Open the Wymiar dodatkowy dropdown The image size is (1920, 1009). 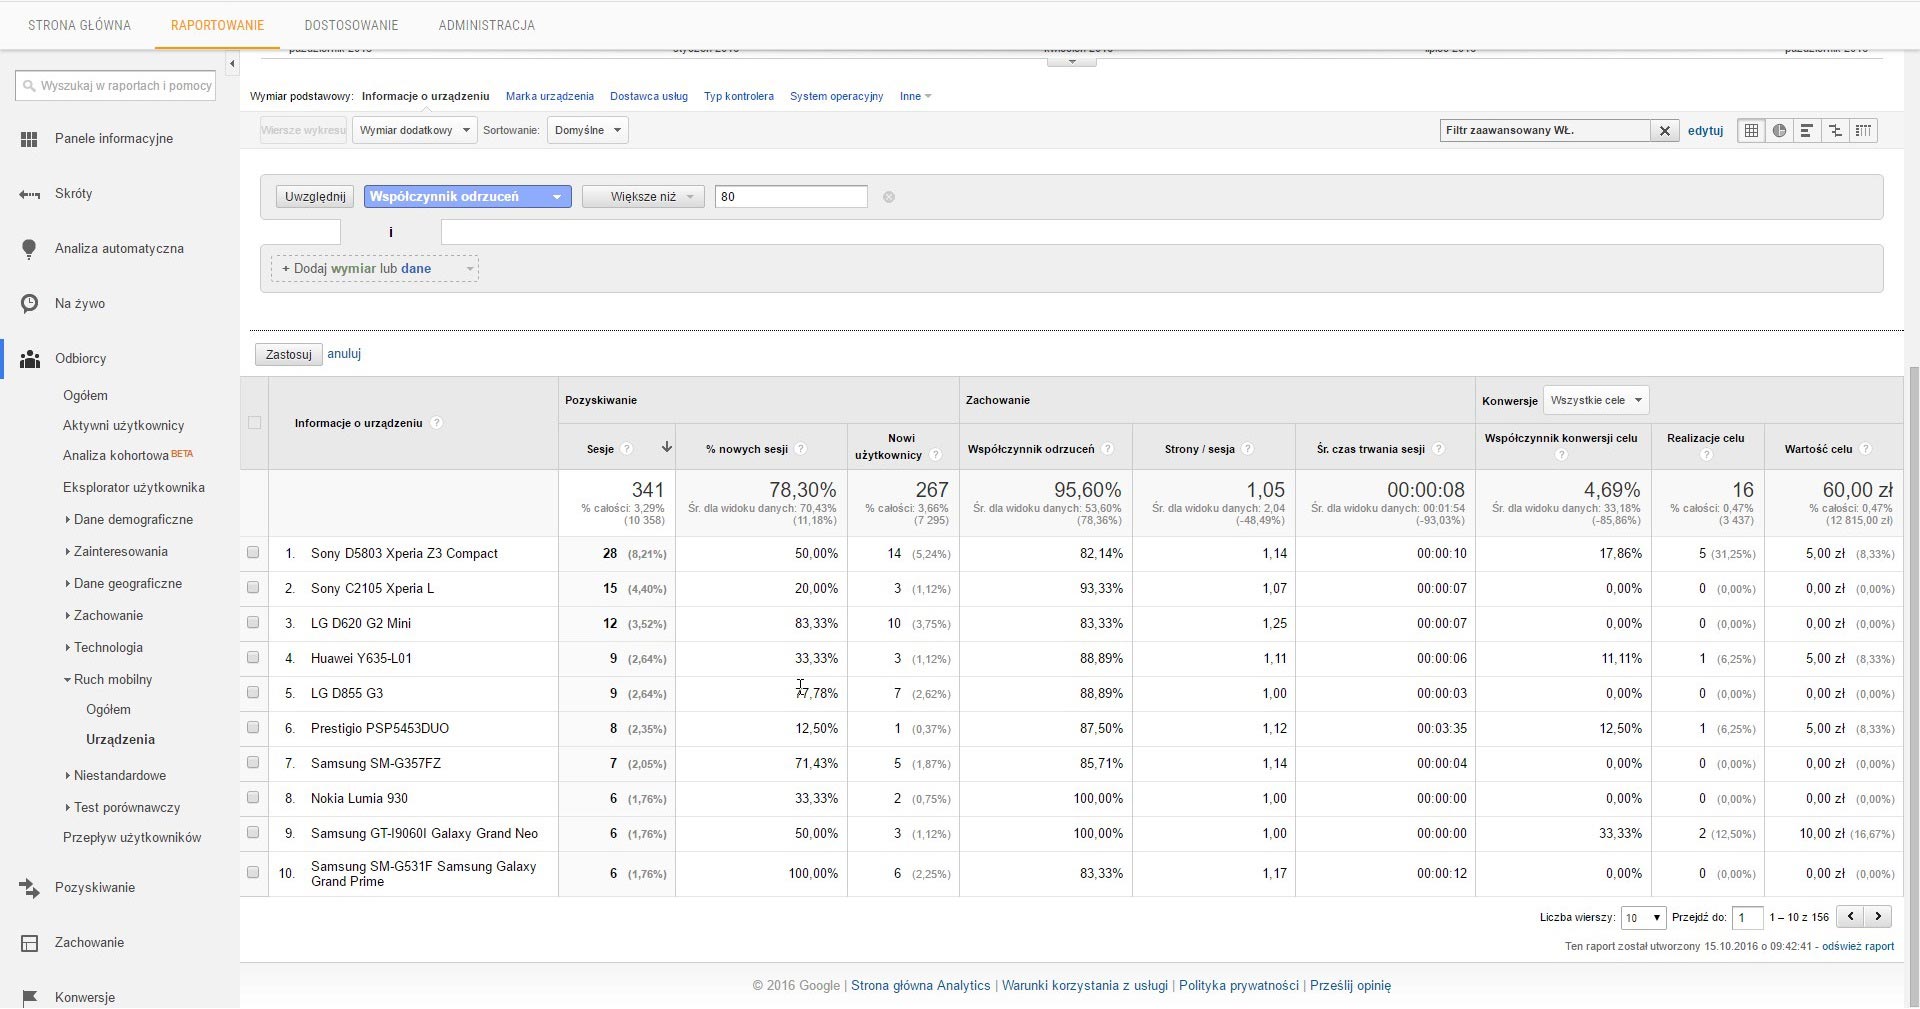[414, 130]
